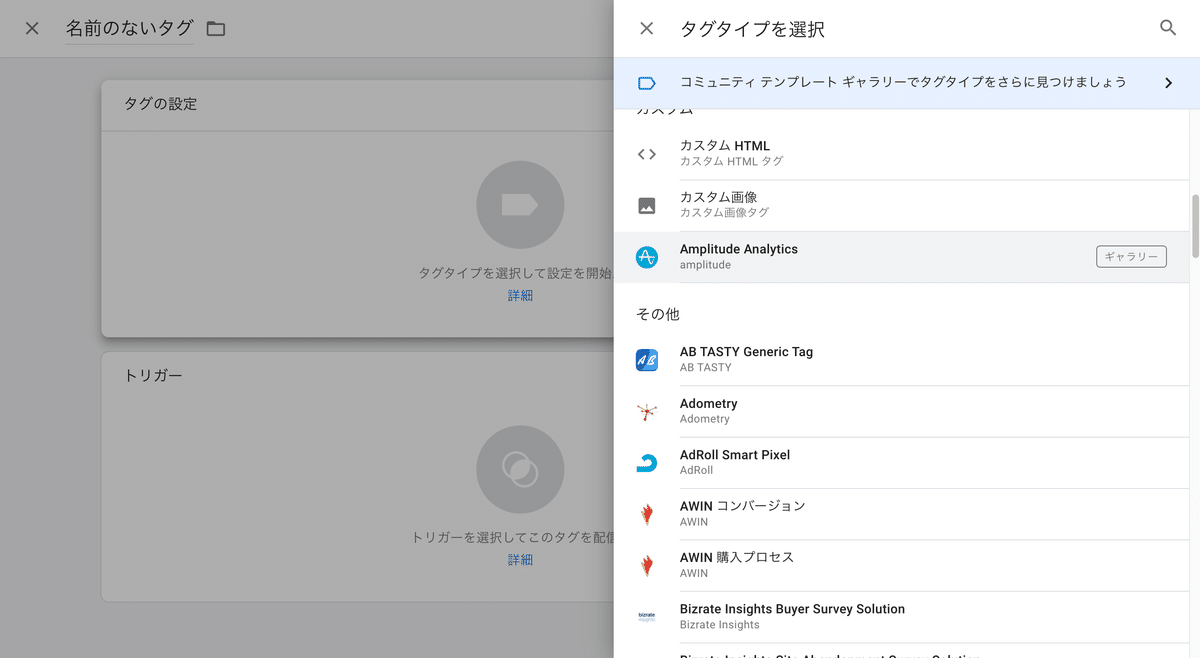Screen dimensions: 1200x658
Task: Select AWIN 購入プロセス tag type
Action: coord(901,566)
